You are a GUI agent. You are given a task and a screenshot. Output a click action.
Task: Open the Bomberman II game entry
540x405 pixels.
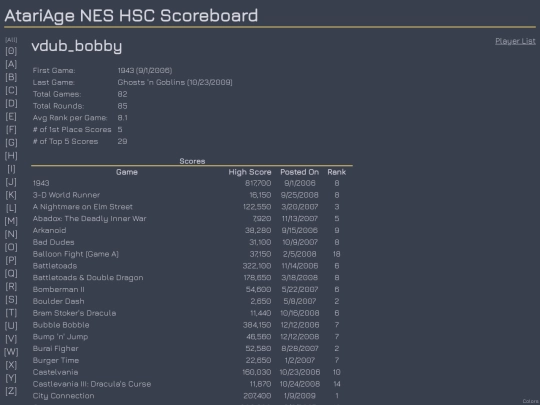click(59, 289)
